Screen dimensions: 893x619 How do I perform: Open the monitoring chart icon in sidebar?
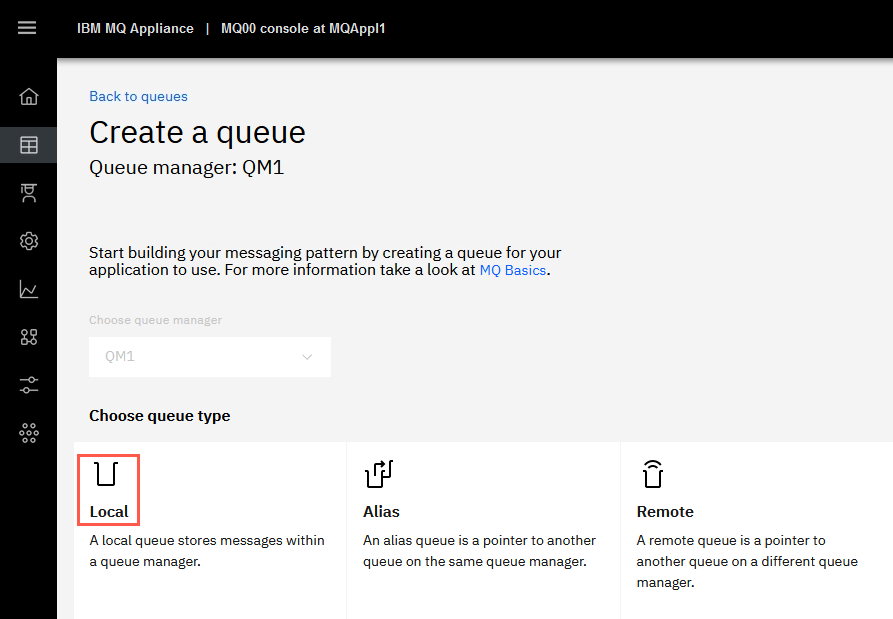[28, 289]
